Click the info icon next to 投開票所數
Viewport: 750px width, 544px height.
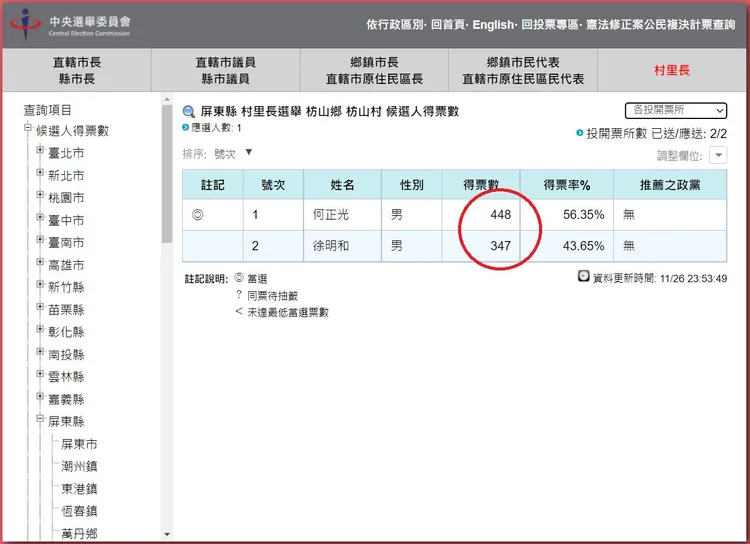pos(579,133)
